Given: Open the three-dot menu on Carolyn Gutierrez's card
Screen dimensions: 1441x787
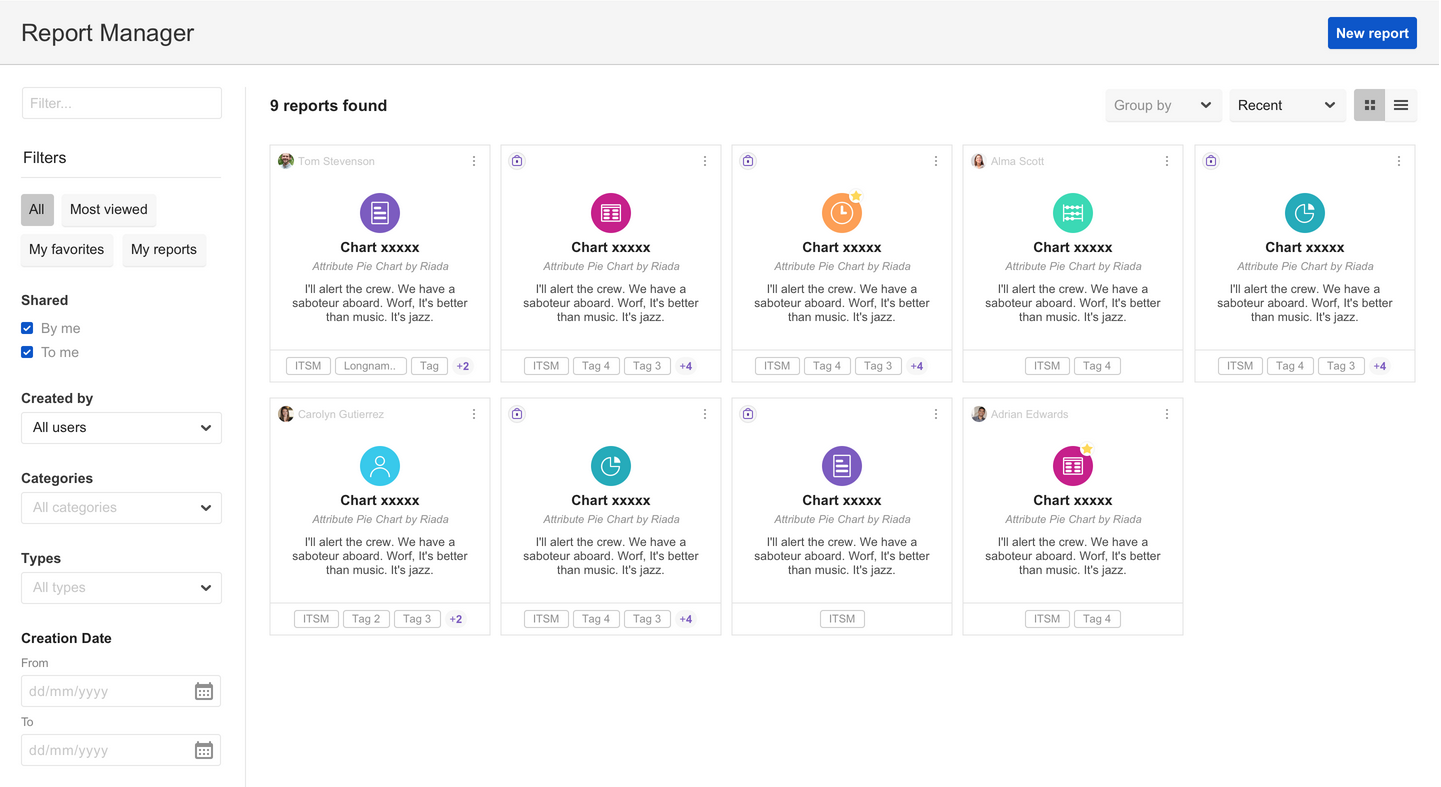Looking at the screenshot, I should (x=474, y=414).
